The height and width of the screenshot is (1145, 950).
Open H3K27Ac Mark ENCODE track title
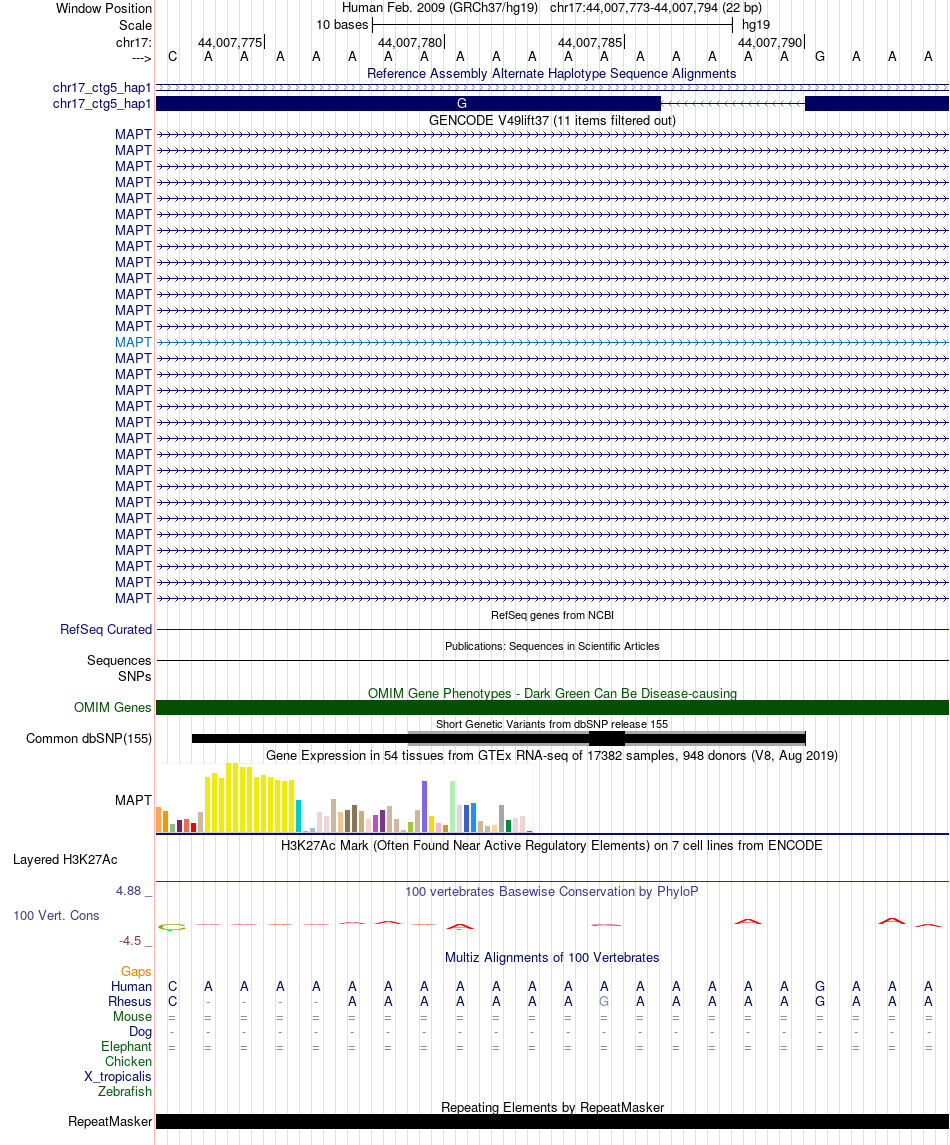[x=551, y=846]
